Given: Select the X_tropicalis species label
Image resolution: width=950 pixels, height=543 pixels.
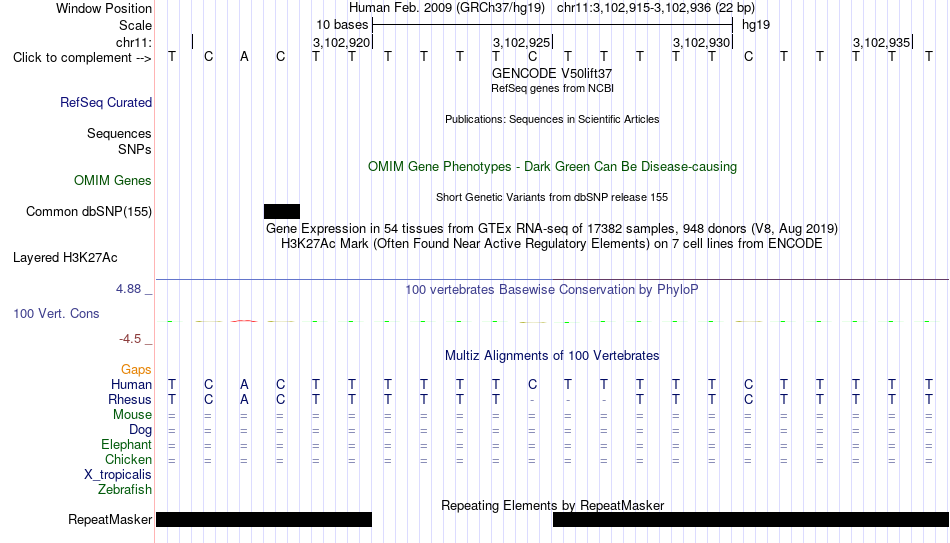Looking at the screenshot, I should pos(118,475).
